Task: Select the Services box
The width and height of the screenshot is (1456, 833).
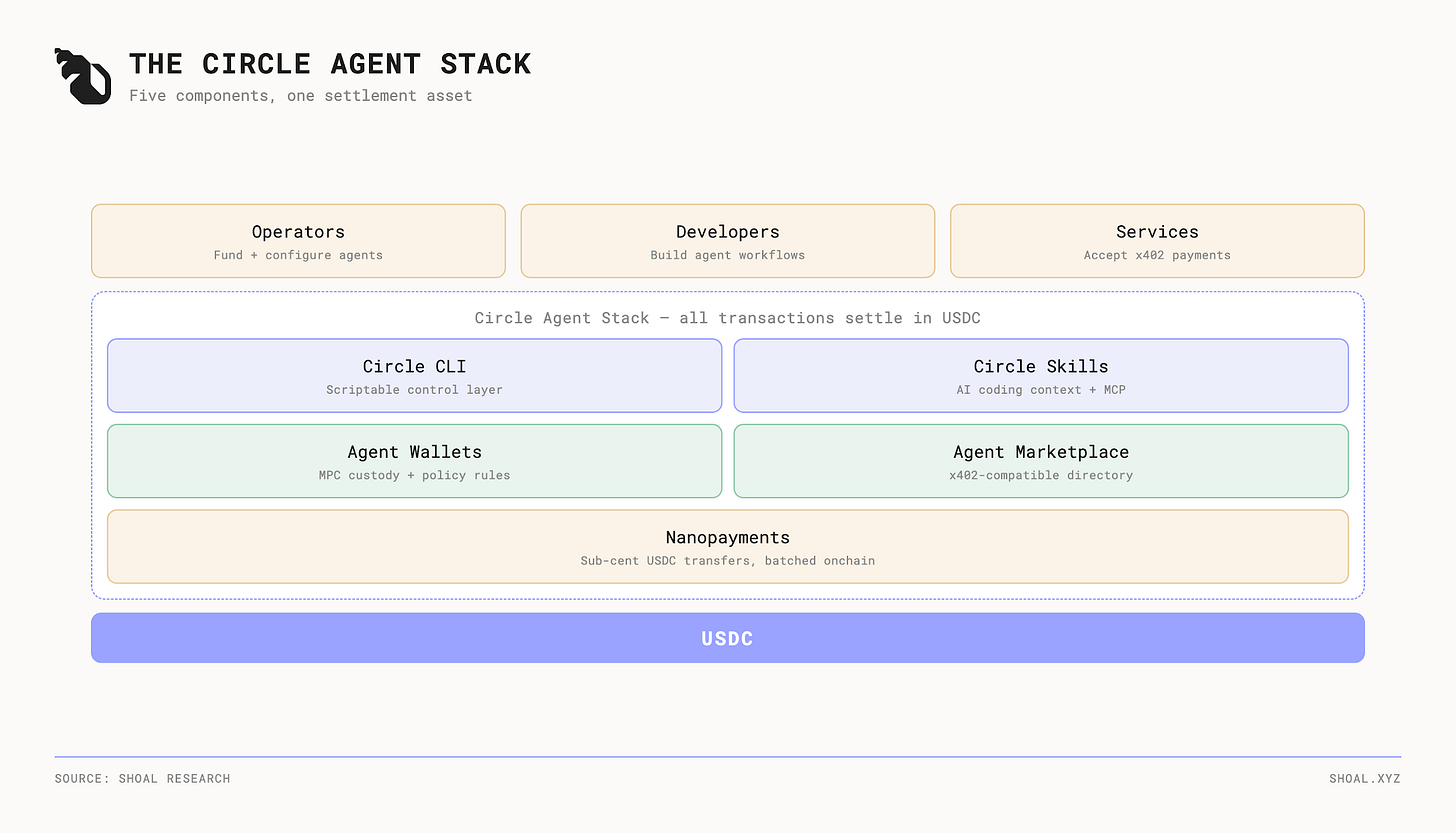Action: pos(1157,241)
